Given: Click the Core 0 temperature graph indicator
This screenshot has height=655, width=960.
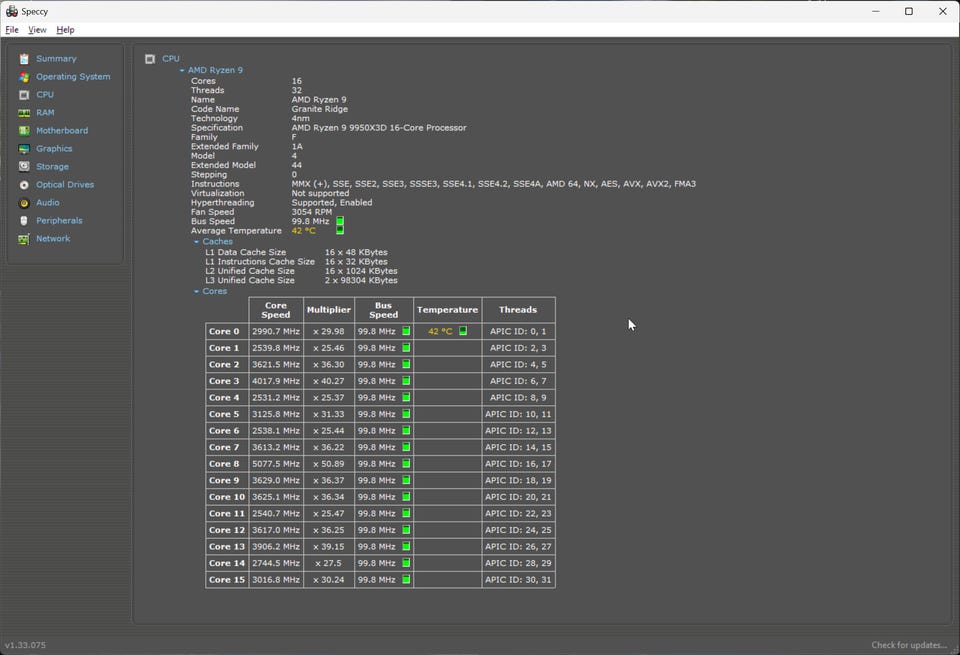Looking at the screenshot, I should click(x=463, y=331).
